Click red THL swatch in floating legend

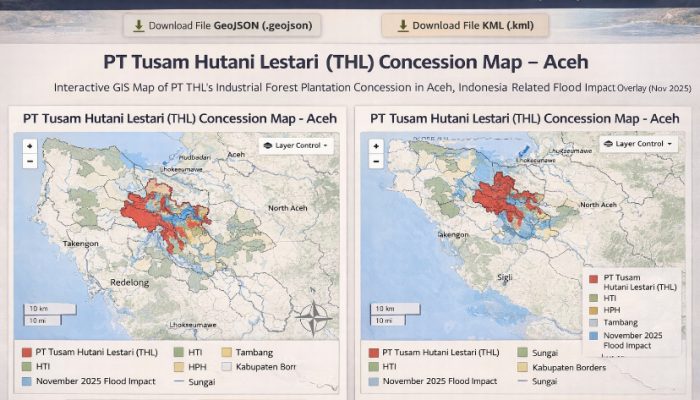click(x=593, y=279)
